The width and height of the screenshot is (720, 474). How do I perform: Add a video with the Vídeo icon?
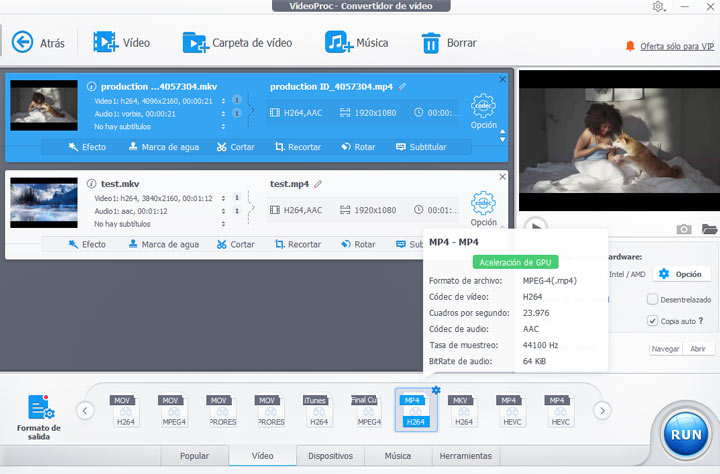pos(106,42)
